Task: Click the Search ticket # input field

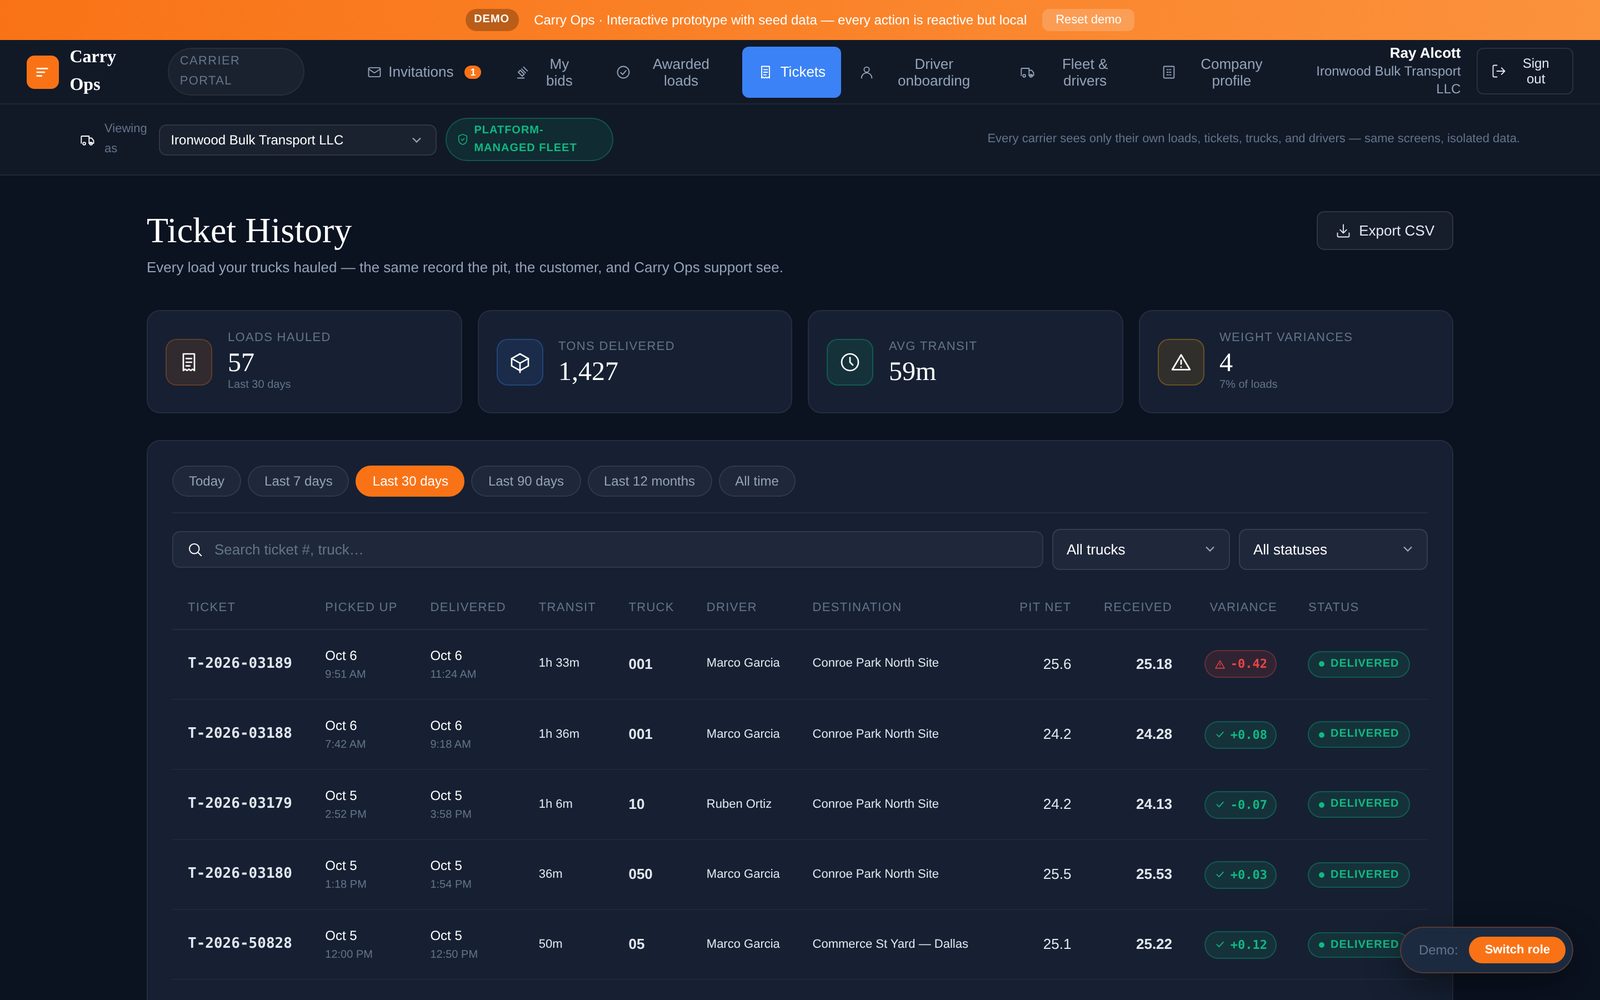Action: pos(607,550)
